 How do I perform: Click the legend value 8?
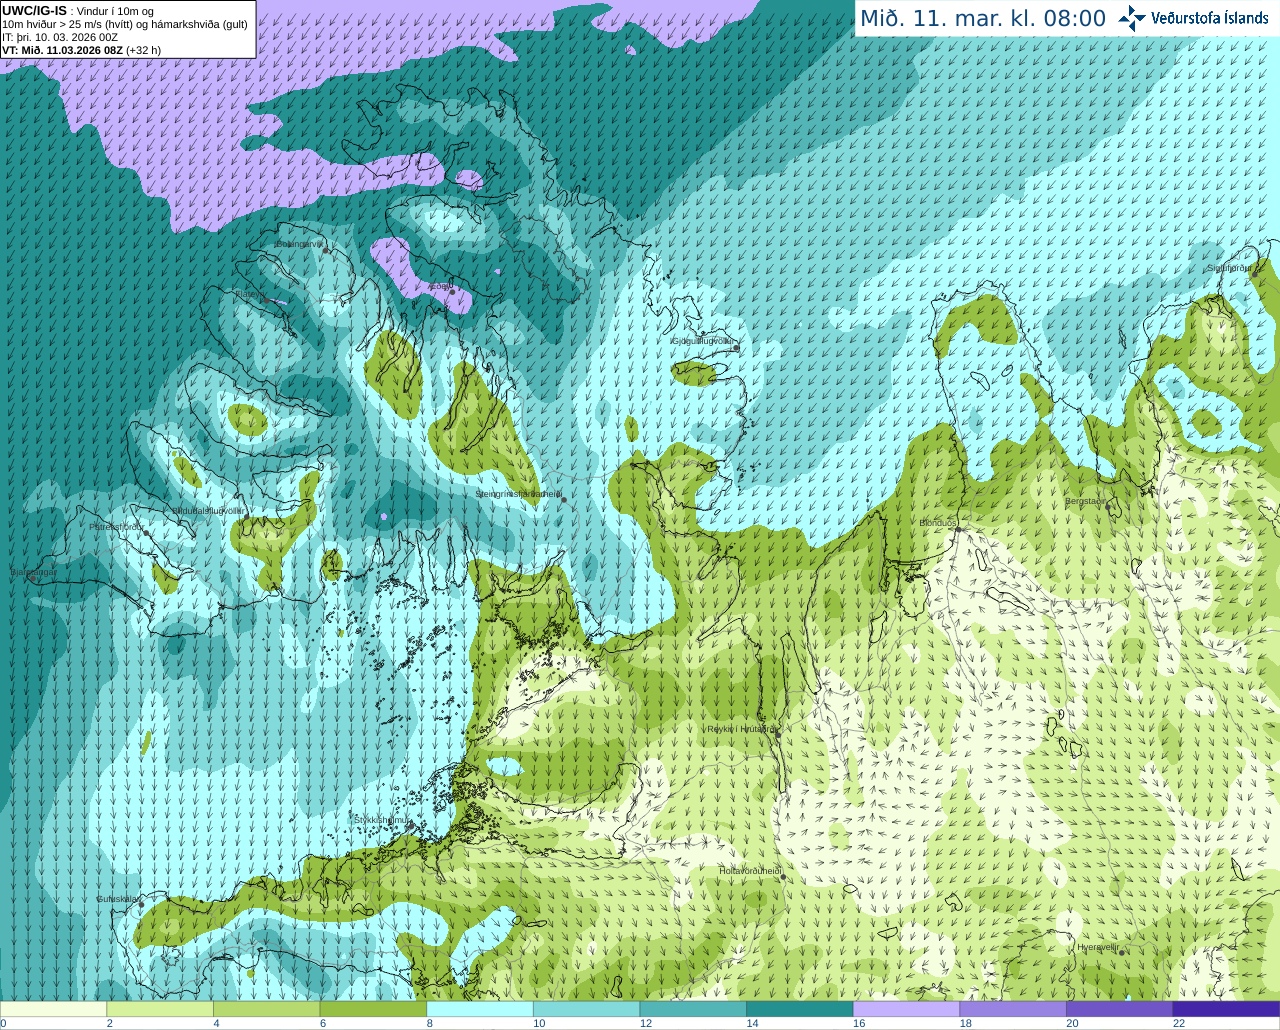click(x=430, y=1024)
